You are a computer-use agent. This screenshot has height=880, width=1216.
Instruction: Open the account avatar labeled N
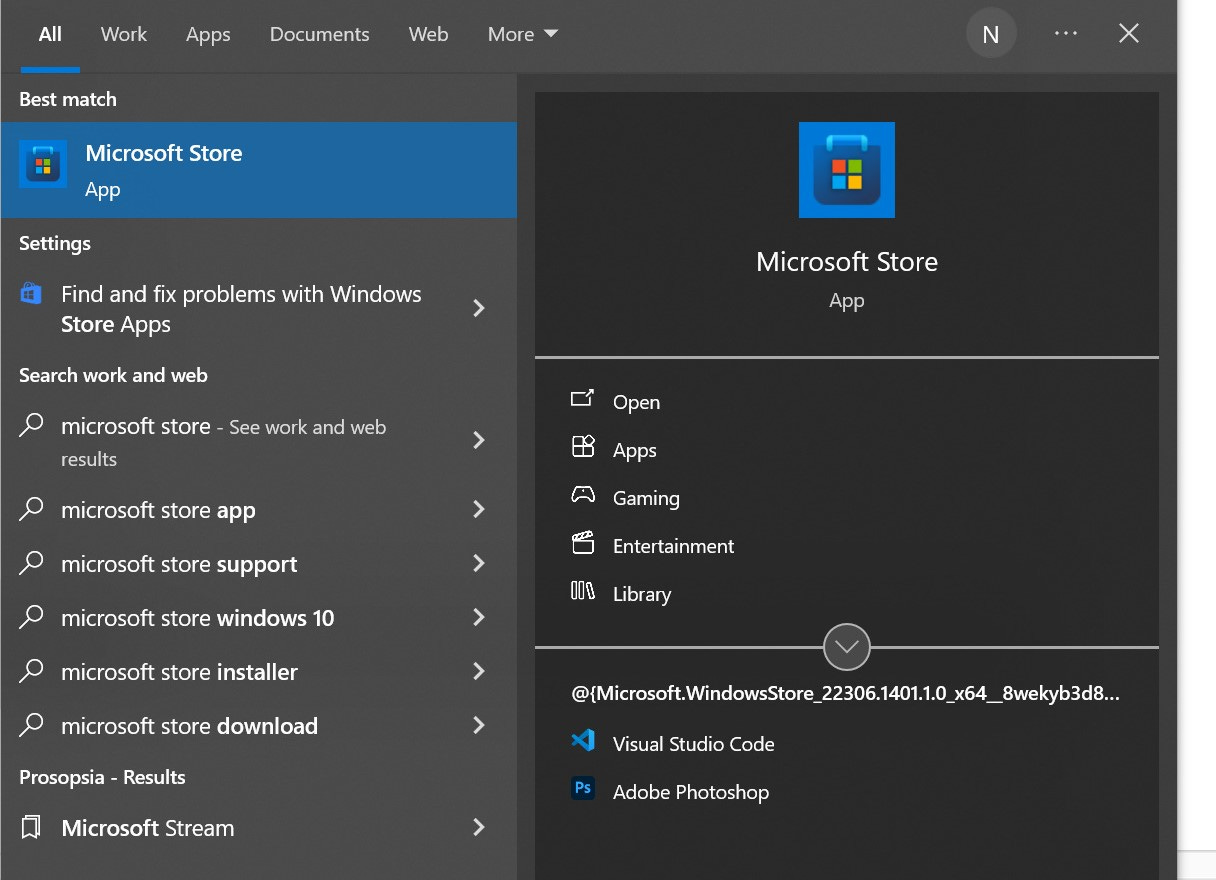point(991,34)
